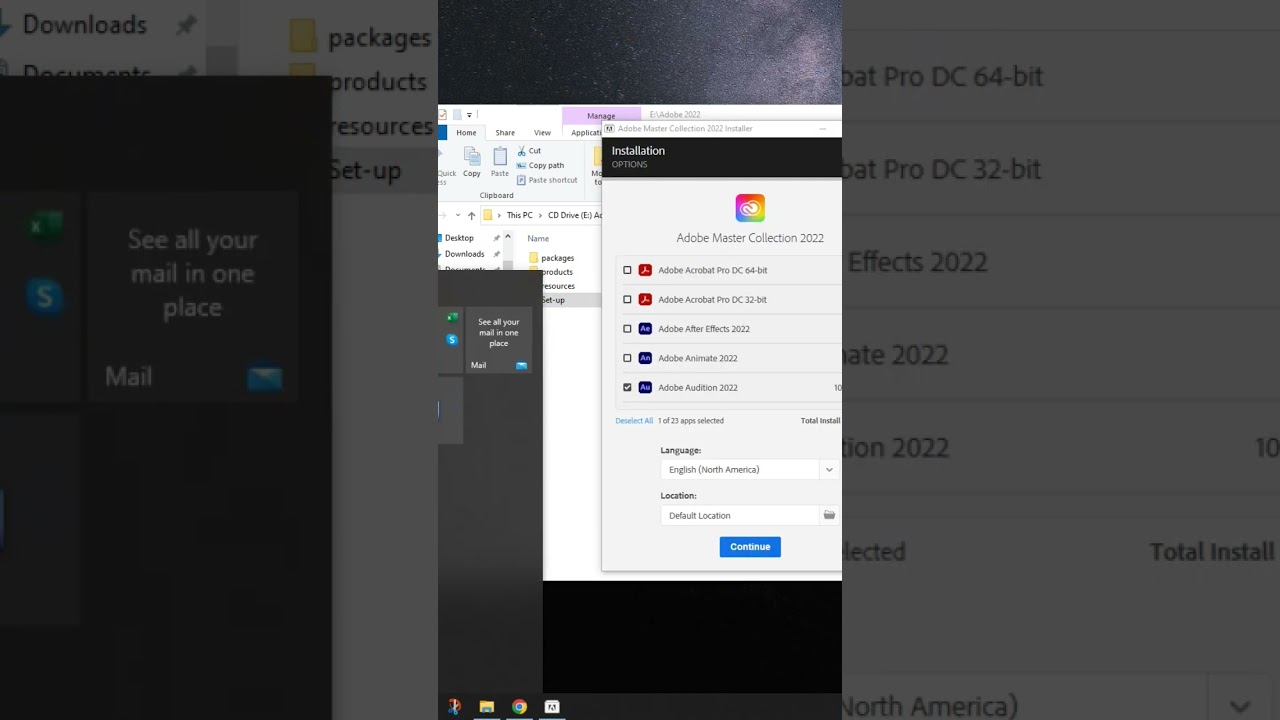Click the Properties quick access icon in Explorer

443,115
